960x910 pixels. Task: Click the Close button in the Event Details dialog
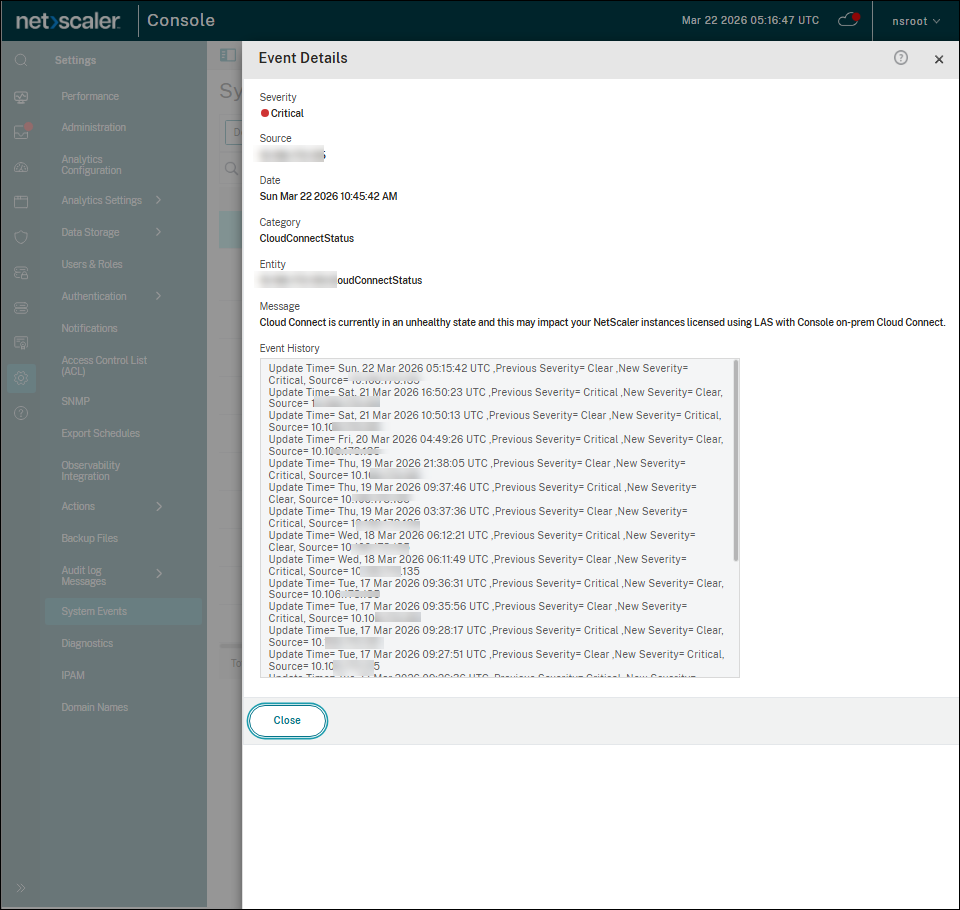[x=287, y=720]
